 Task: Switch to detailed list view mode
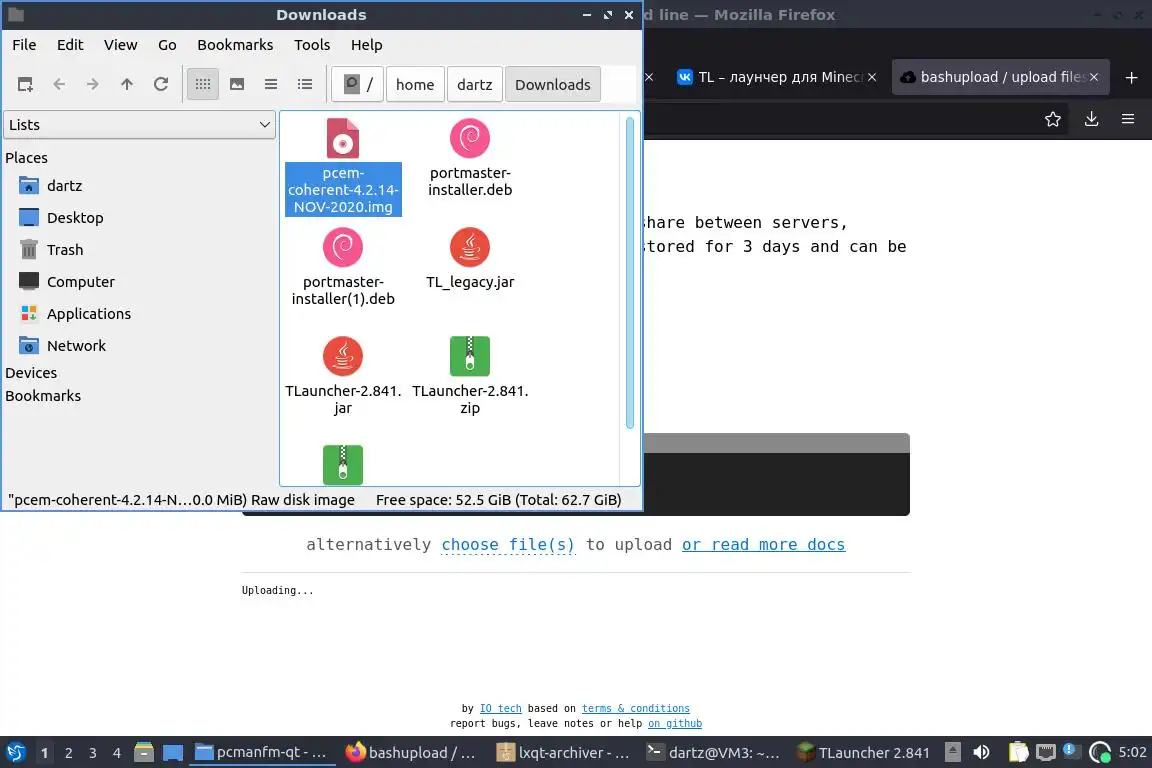(x=305, y=85)
